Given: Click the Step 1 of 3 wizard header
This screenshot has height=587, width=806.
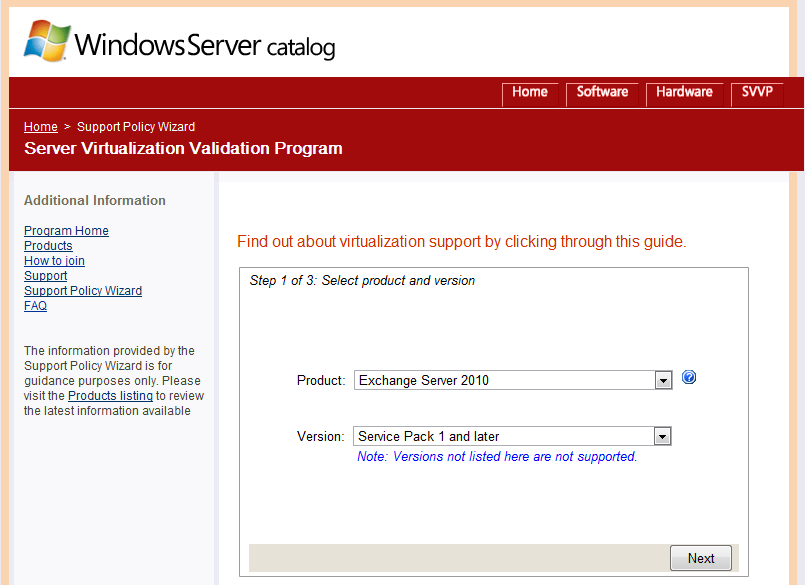Looking at the screenshot, I should tap(362, 281).
